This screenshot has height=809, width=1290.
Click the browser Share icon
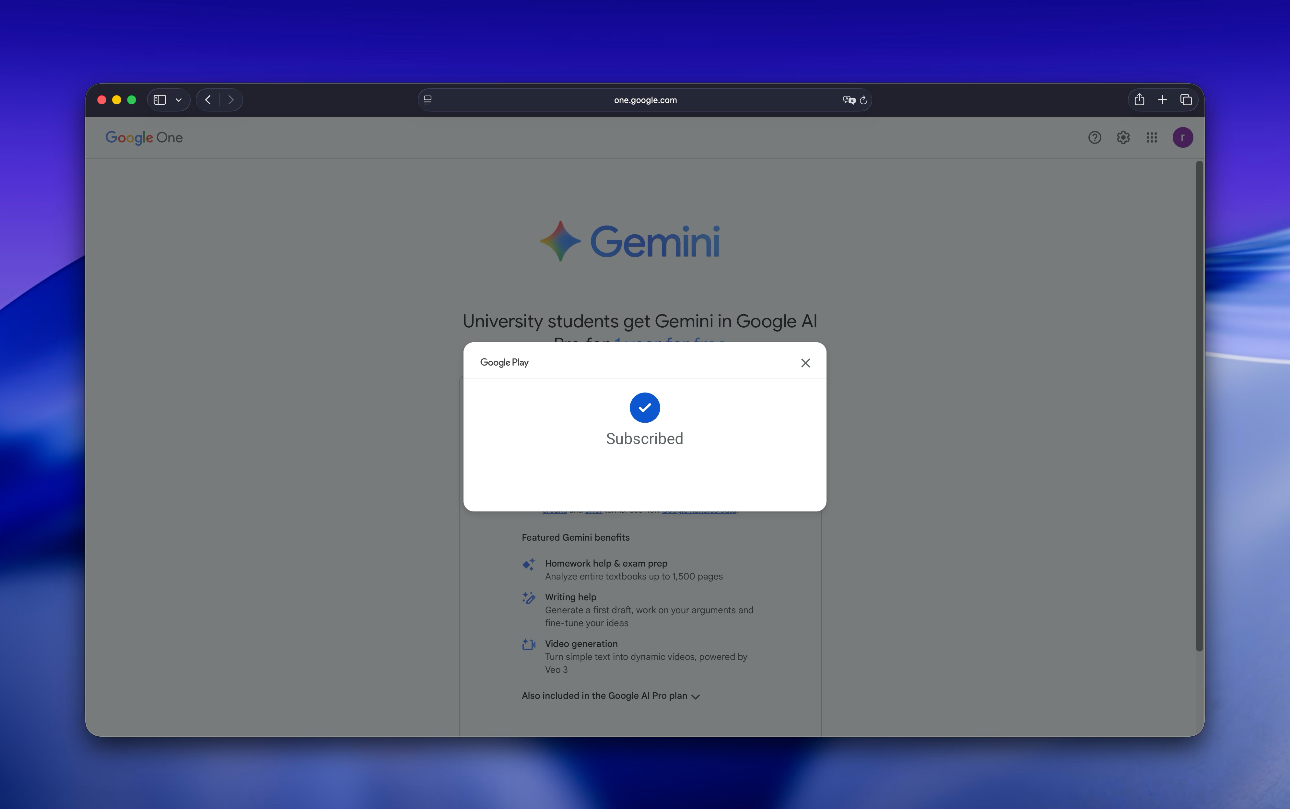click(x=1139, y=100)
